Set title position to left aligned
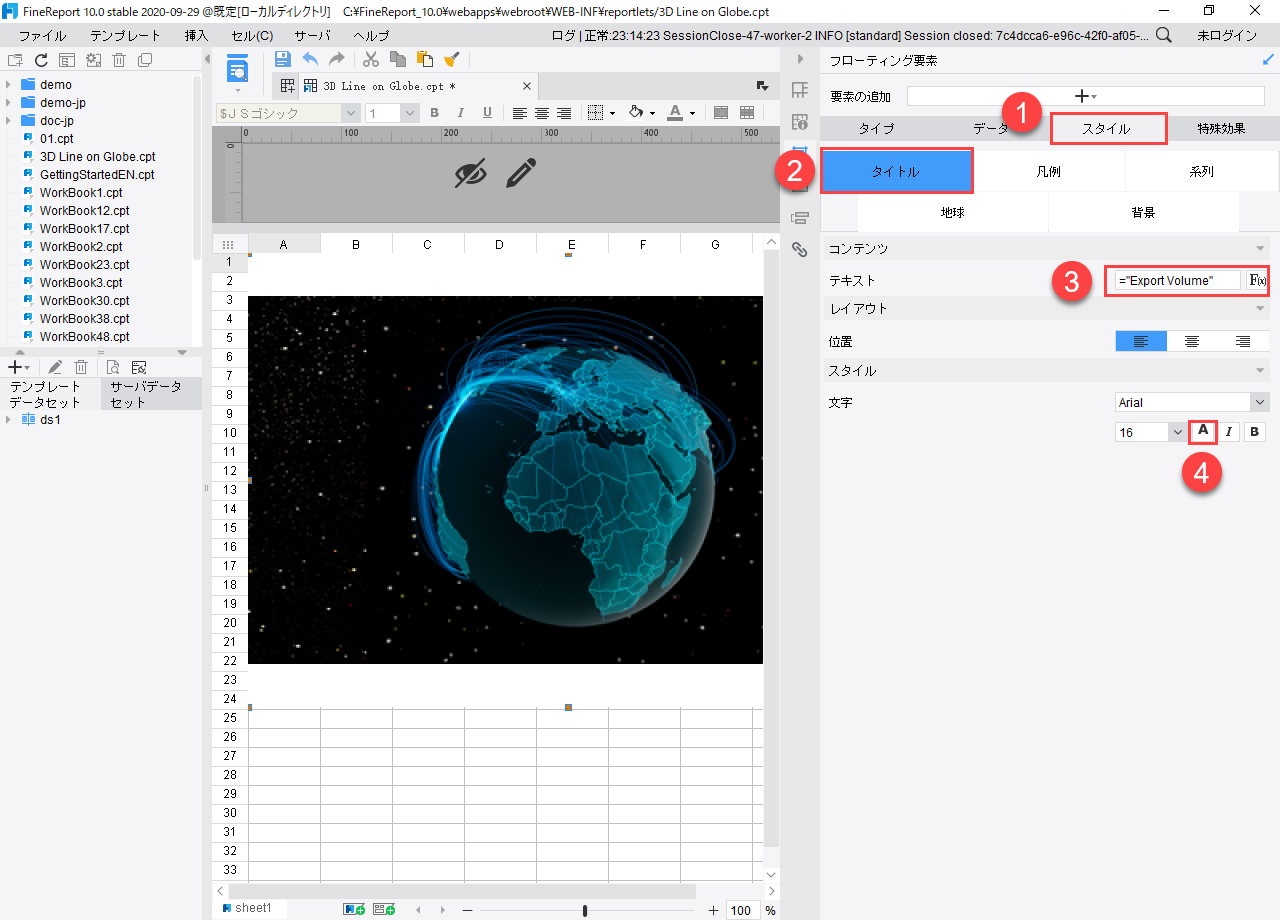 click(1141, 341)
